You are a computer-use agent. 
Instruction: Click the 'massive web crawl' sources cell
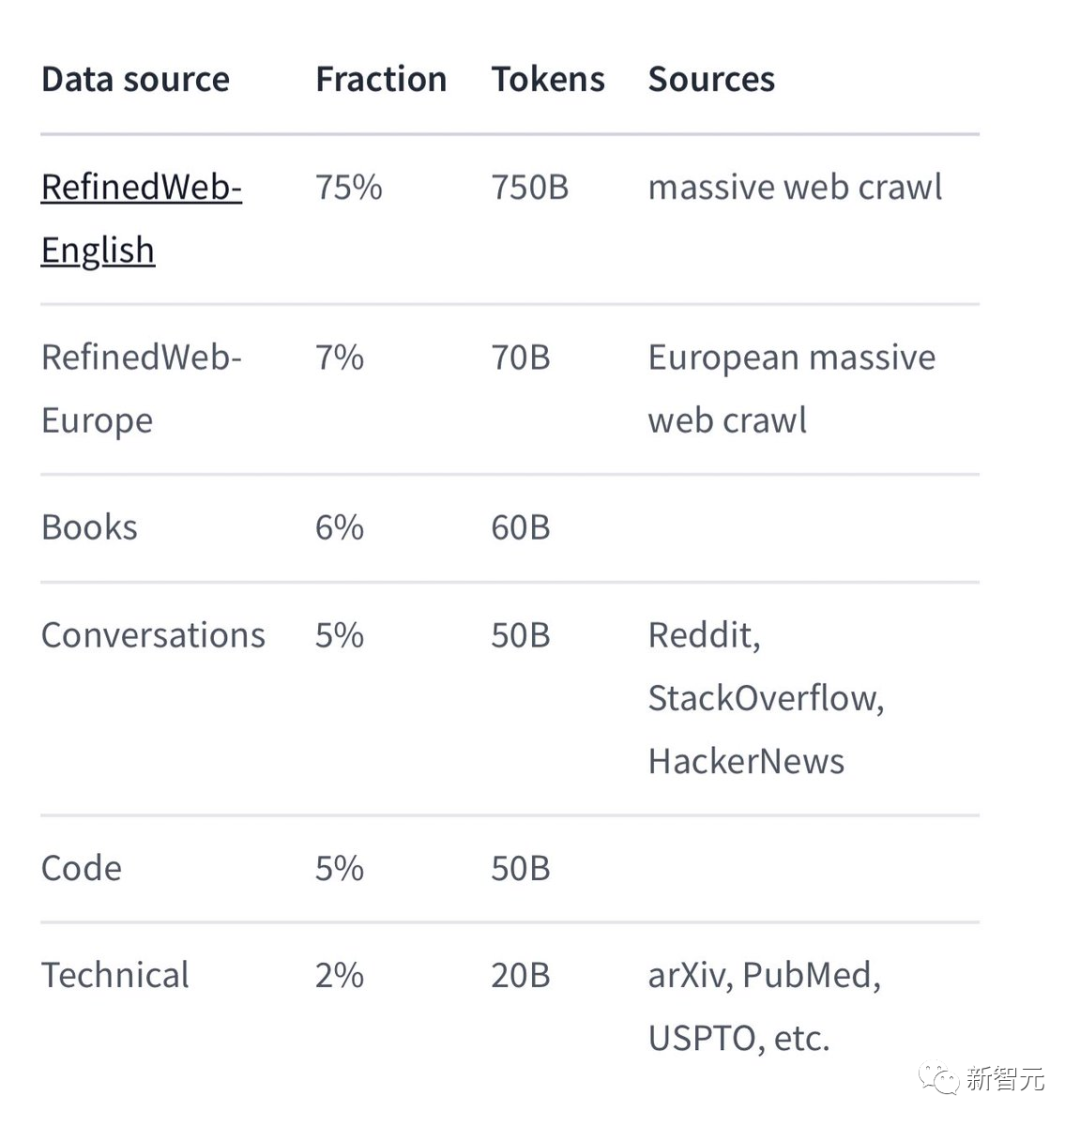click(795, 187)
